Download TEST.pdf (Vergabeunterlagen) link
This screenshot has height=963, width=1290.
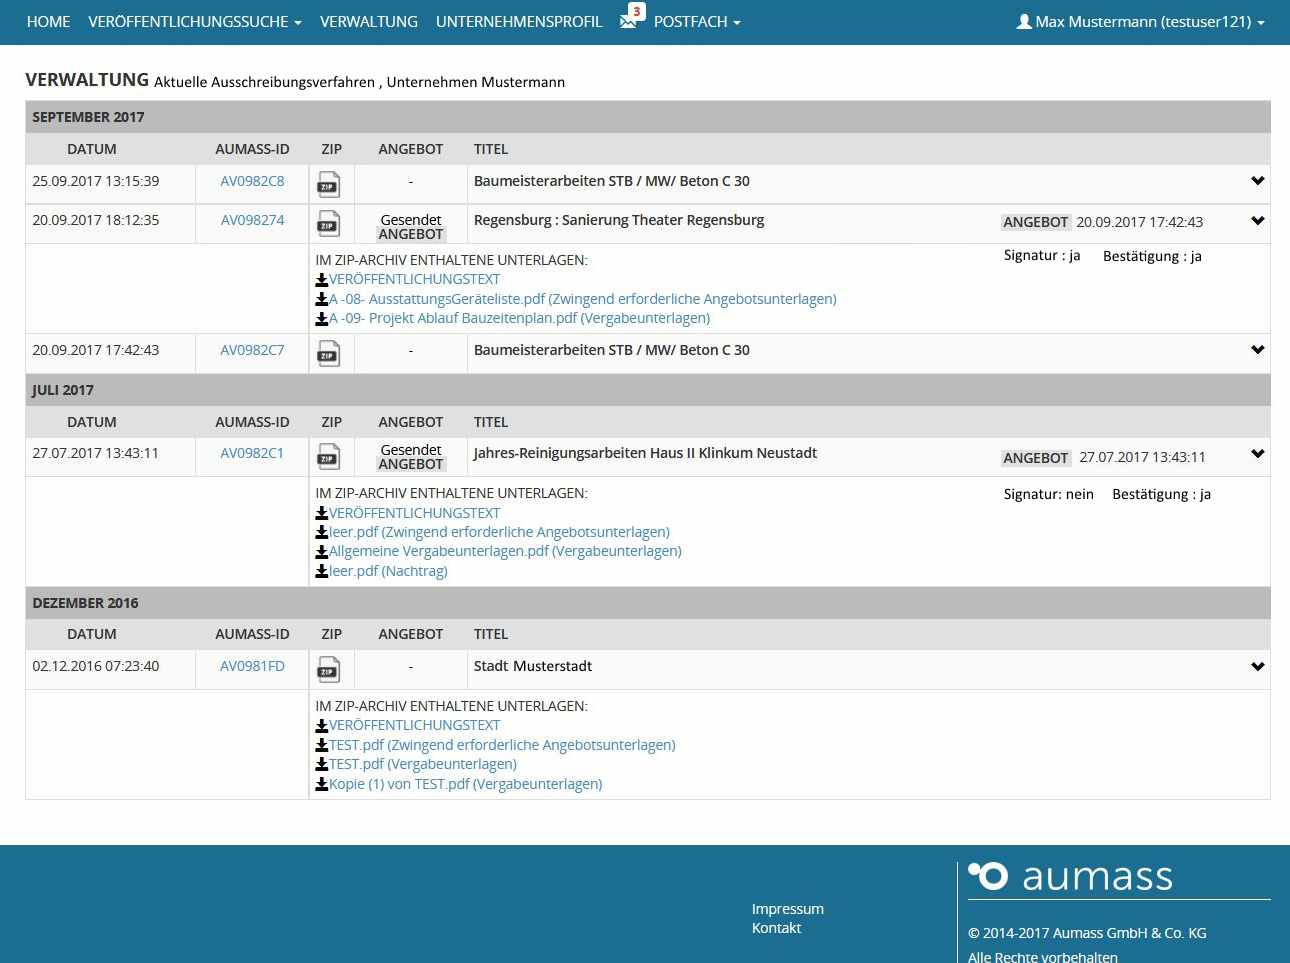(x=423, y=764)
